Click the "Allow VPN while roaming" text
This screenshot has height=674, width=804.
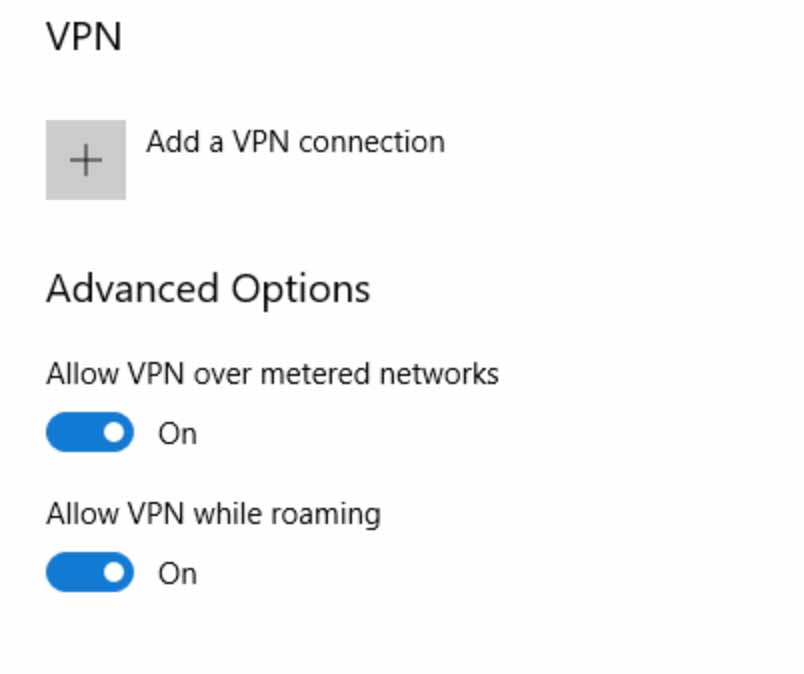[213, 514]
